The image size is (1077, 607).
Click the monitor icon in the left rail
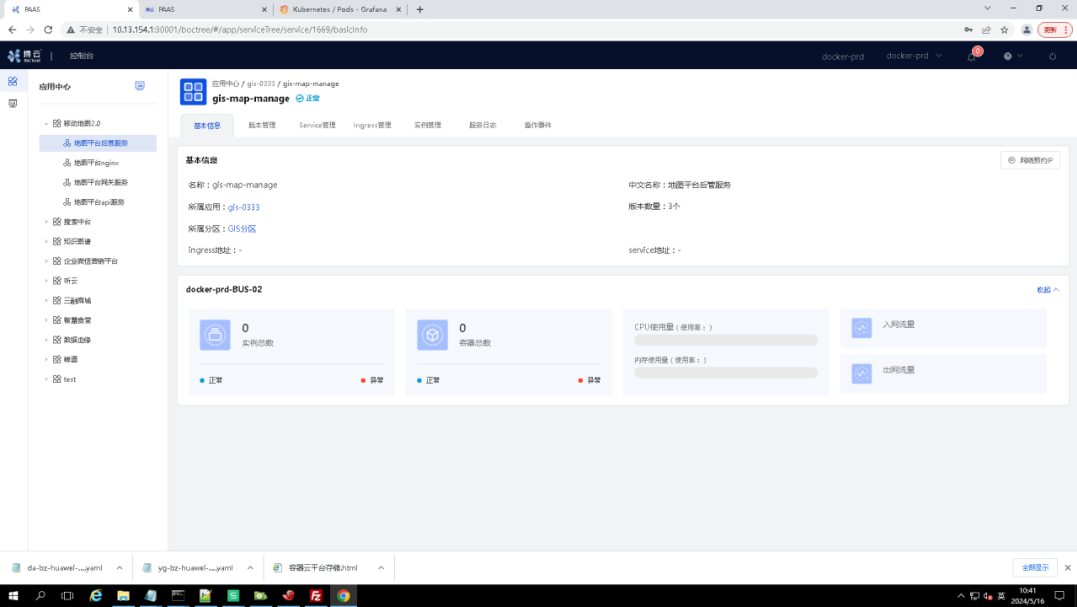(x=12, y=104)
